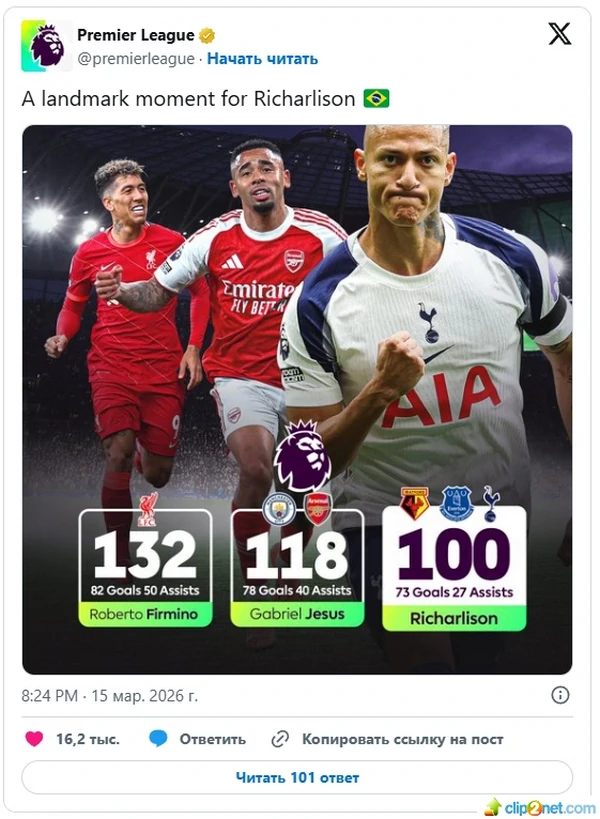Click the Ответить reply button
600x819 pixels.
coord(213,739)
